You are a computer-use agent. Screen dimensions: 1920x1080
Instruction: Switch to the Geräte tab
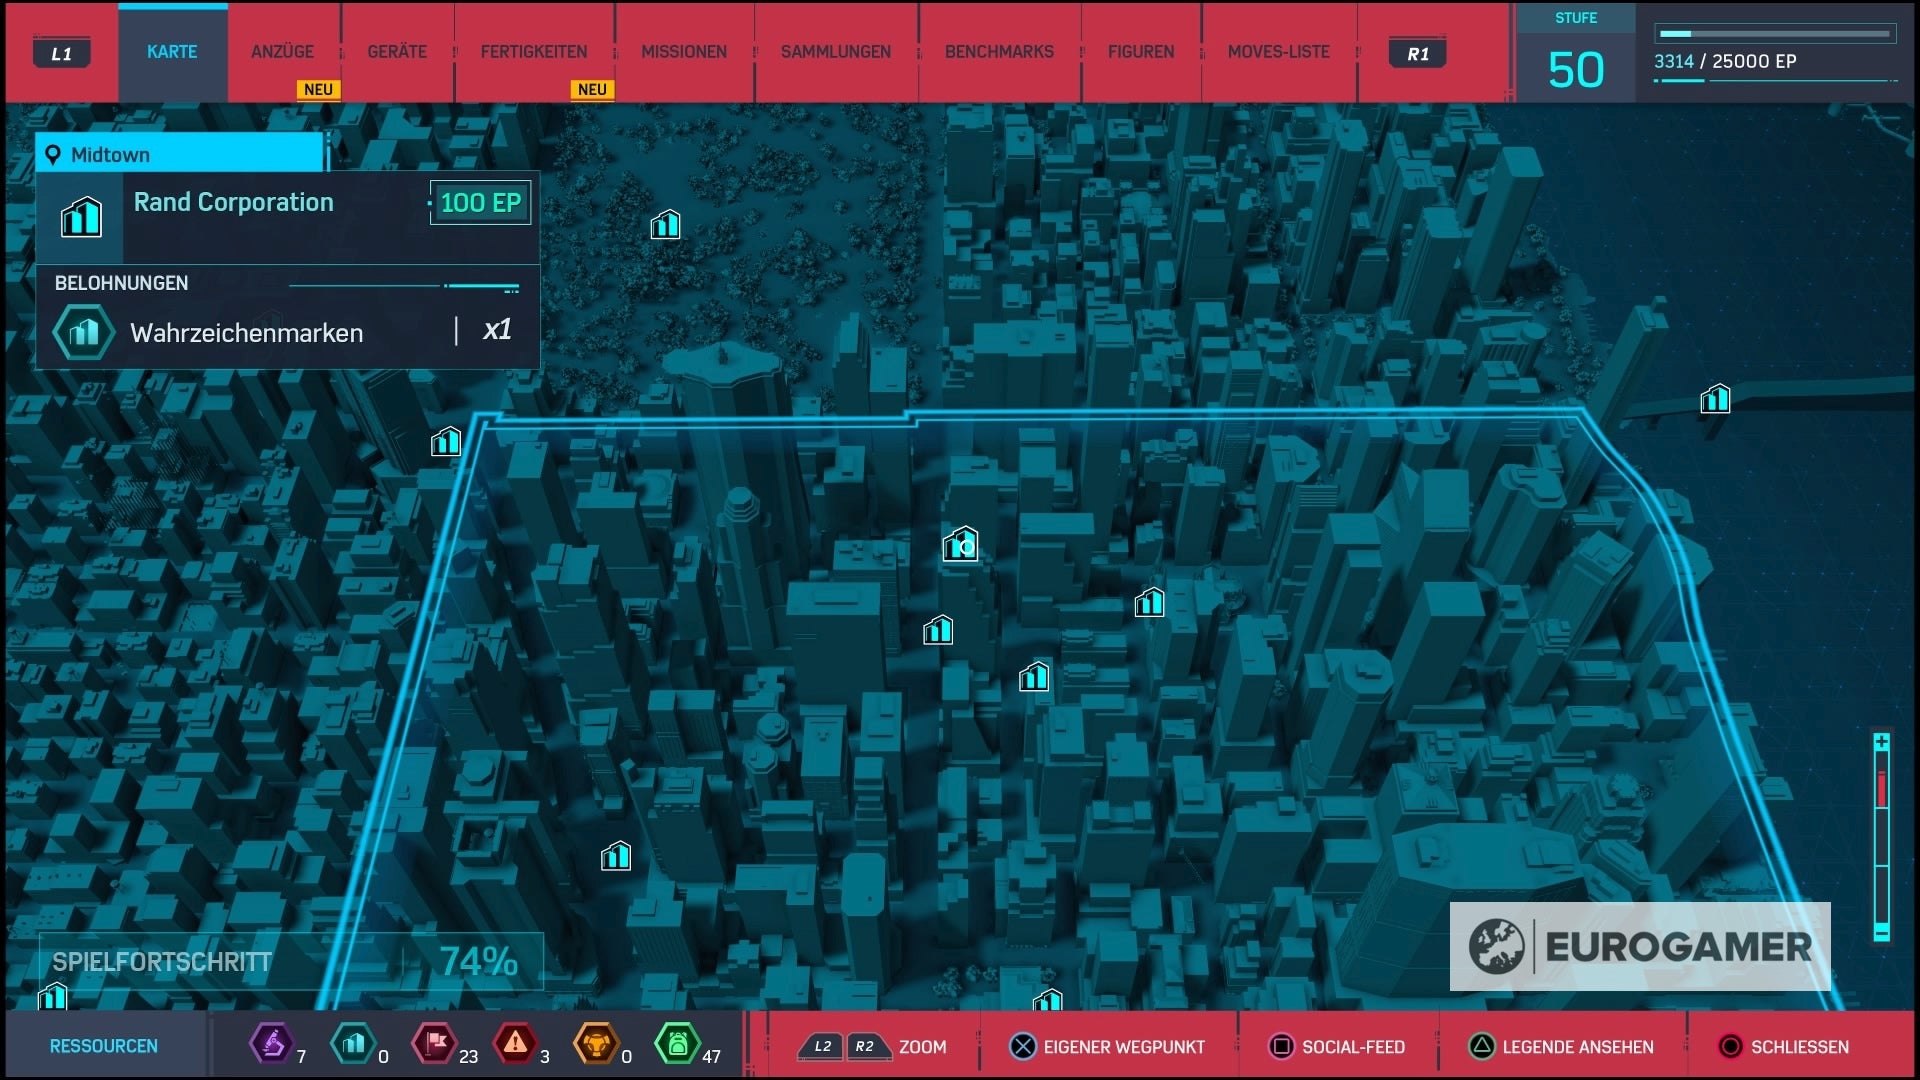[397, 52]
